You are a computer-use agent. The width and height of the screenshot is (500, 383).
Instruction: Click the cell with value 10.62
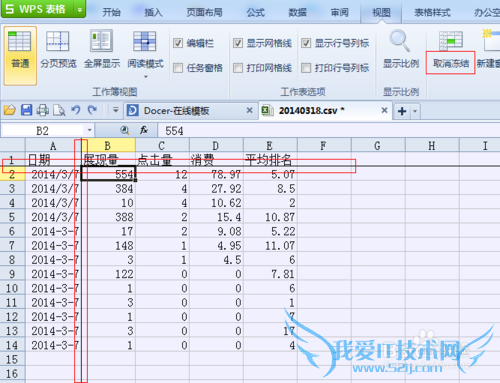(x=216, y=203)
